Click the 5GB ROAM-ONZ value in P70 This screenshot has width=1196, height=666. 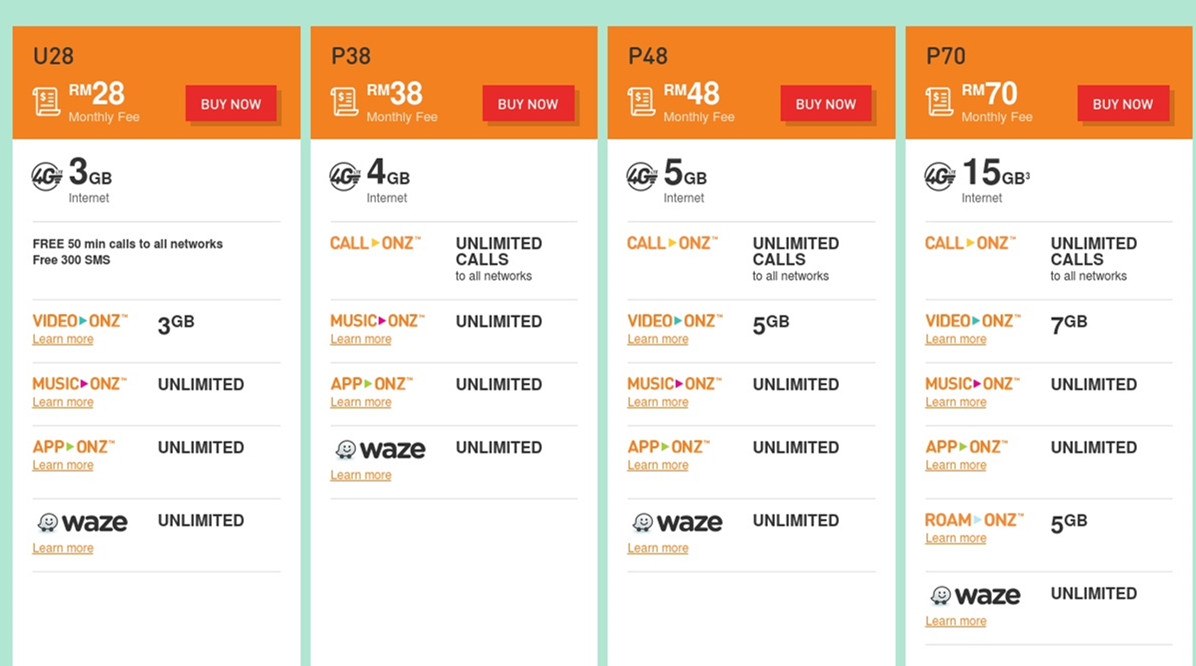click(x=1069, y=523)
